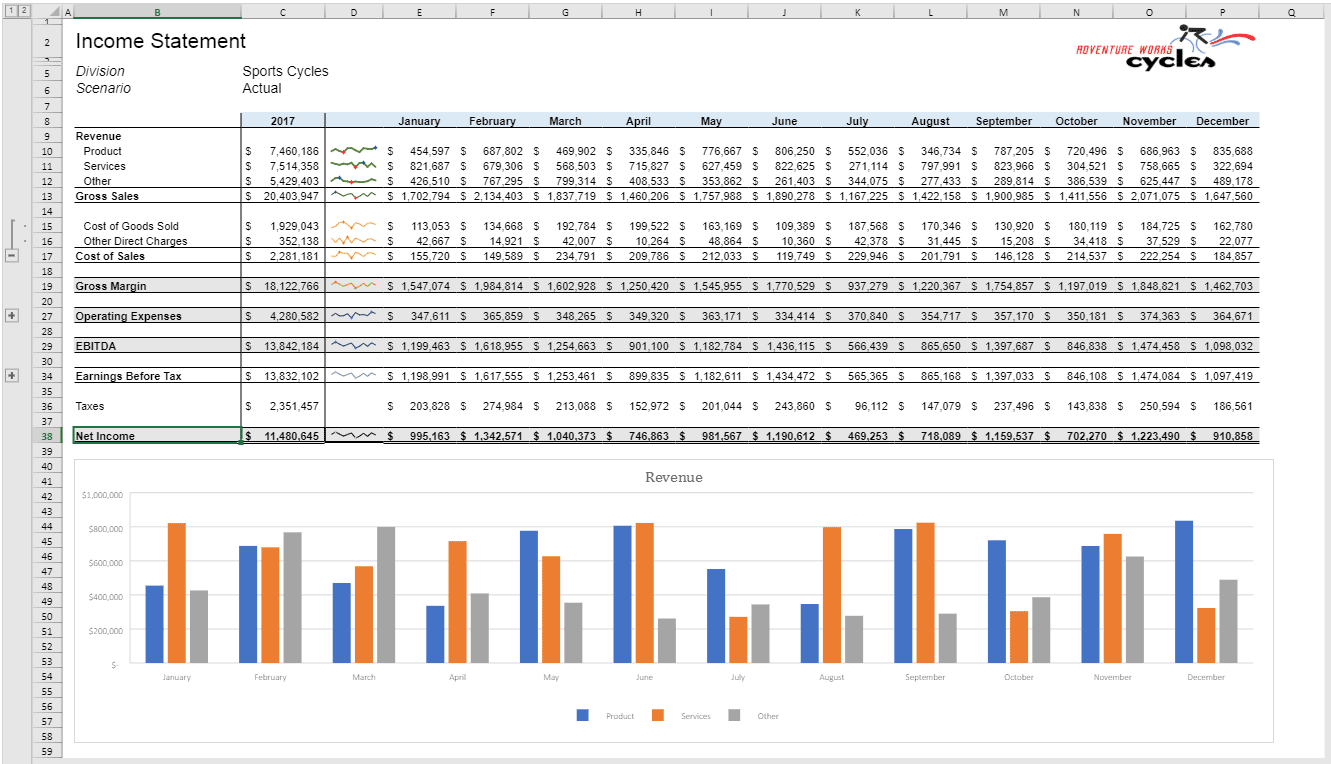Click the Adventure Works Cycles logo
This screenshot has width=1331, height=764.
1164,48
